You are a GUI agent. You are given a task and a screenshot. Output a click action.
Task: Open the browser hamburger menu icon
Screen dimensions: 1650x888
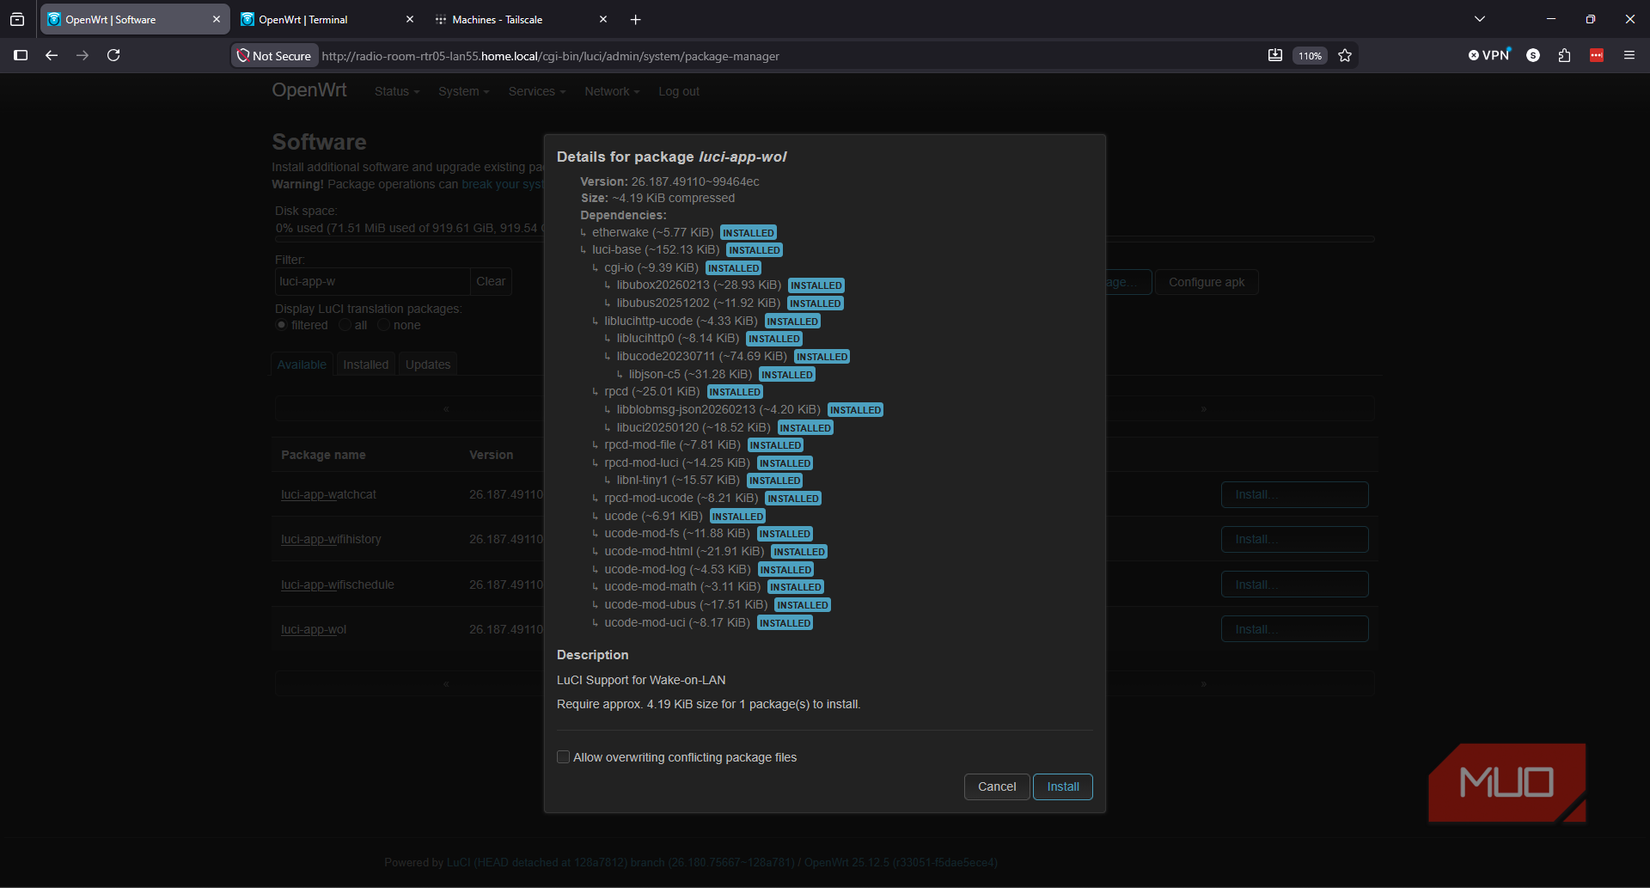tap(1629, 55)
